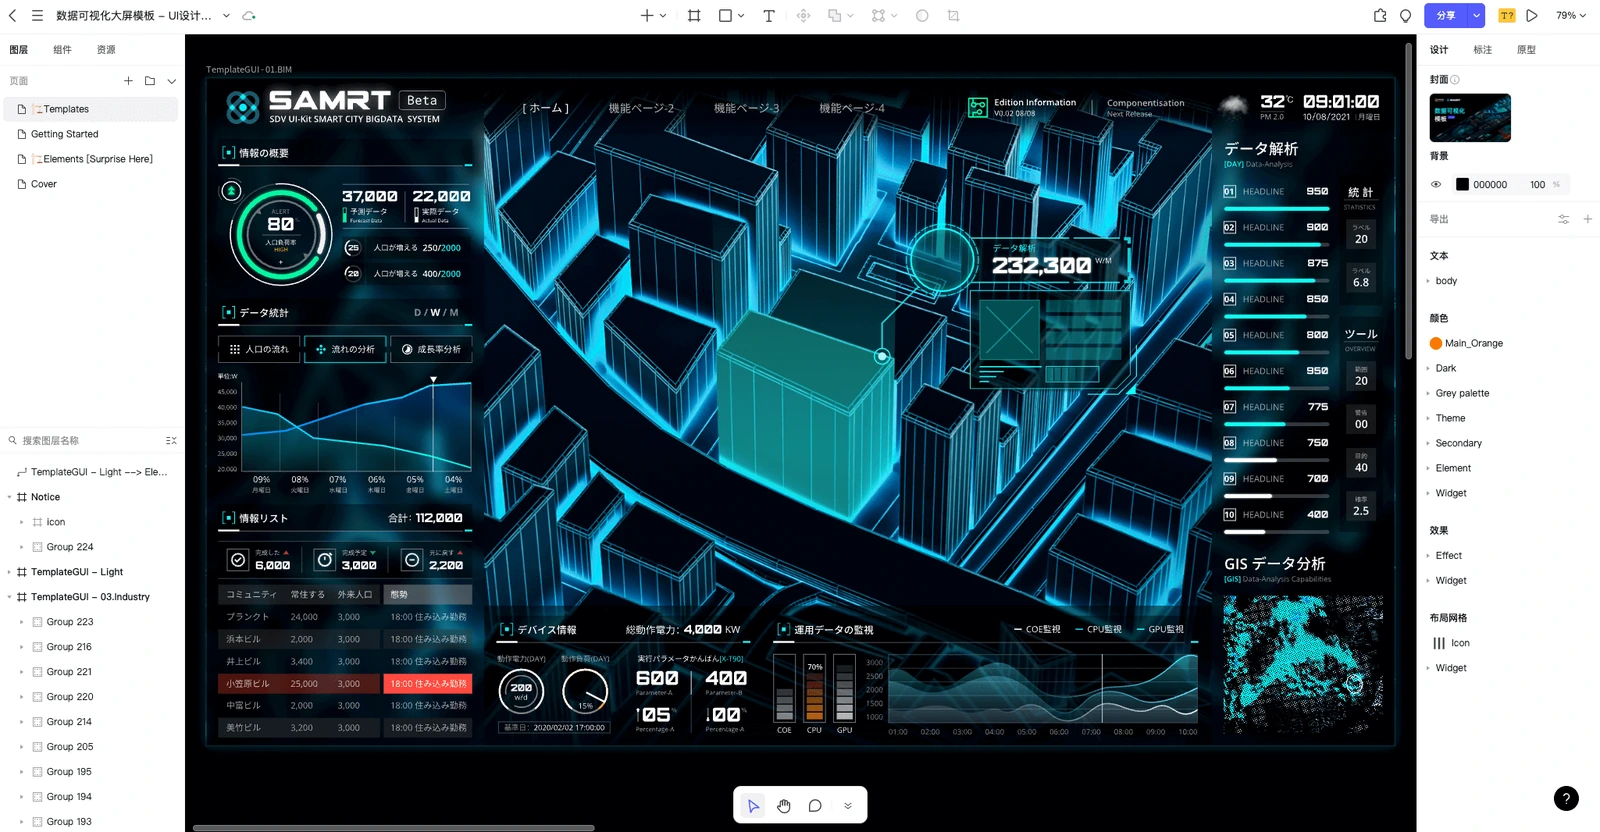This screenshot has width=1600, height=832.
Task: Open the plugins icon in top right
Action: 1380,16
